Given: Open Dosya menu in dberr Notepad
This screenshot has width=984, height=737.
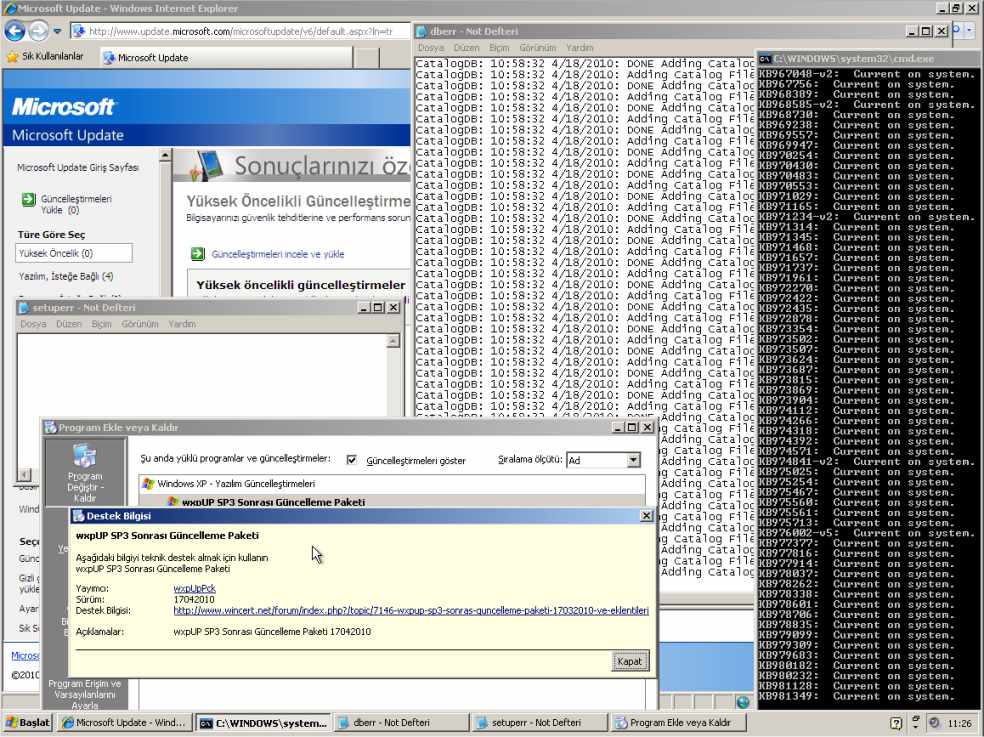Looking at the screenshot, I should click(x=430, y=48).
